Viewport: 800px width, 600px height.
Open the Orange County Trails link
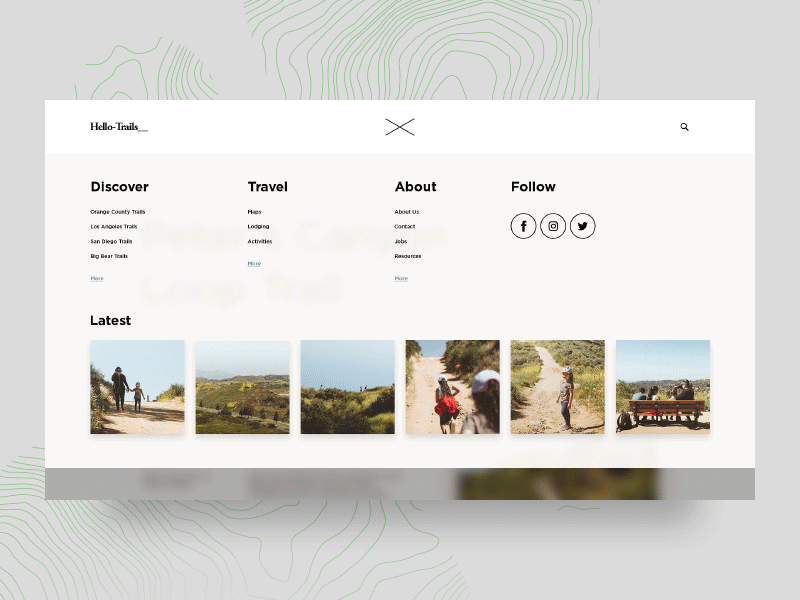point(117,212)
